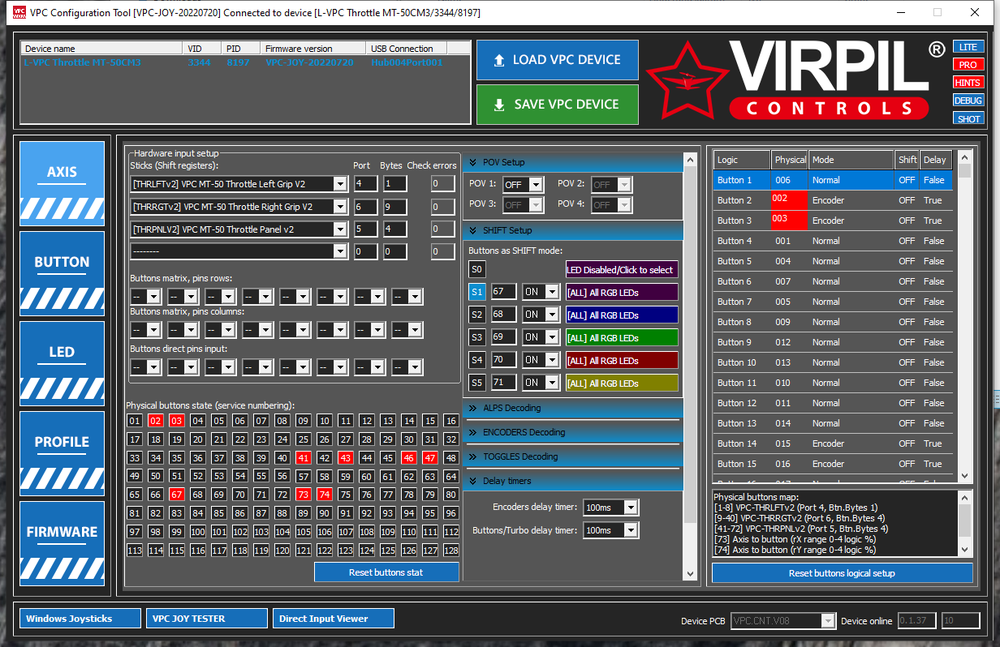This screenshot has width=1000, height=647.
Task: Click the Virpil star logo
Action: [x=687, y=80]
